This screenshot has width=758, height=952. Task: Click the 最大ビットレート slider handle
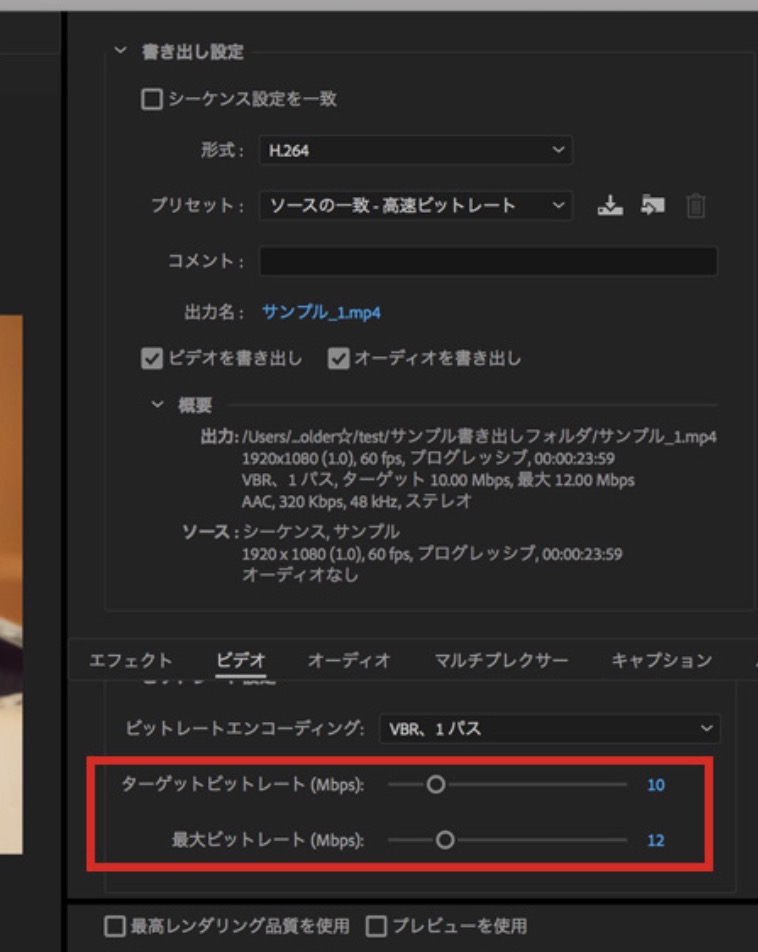pyautogui.click(x=445, y=840)
